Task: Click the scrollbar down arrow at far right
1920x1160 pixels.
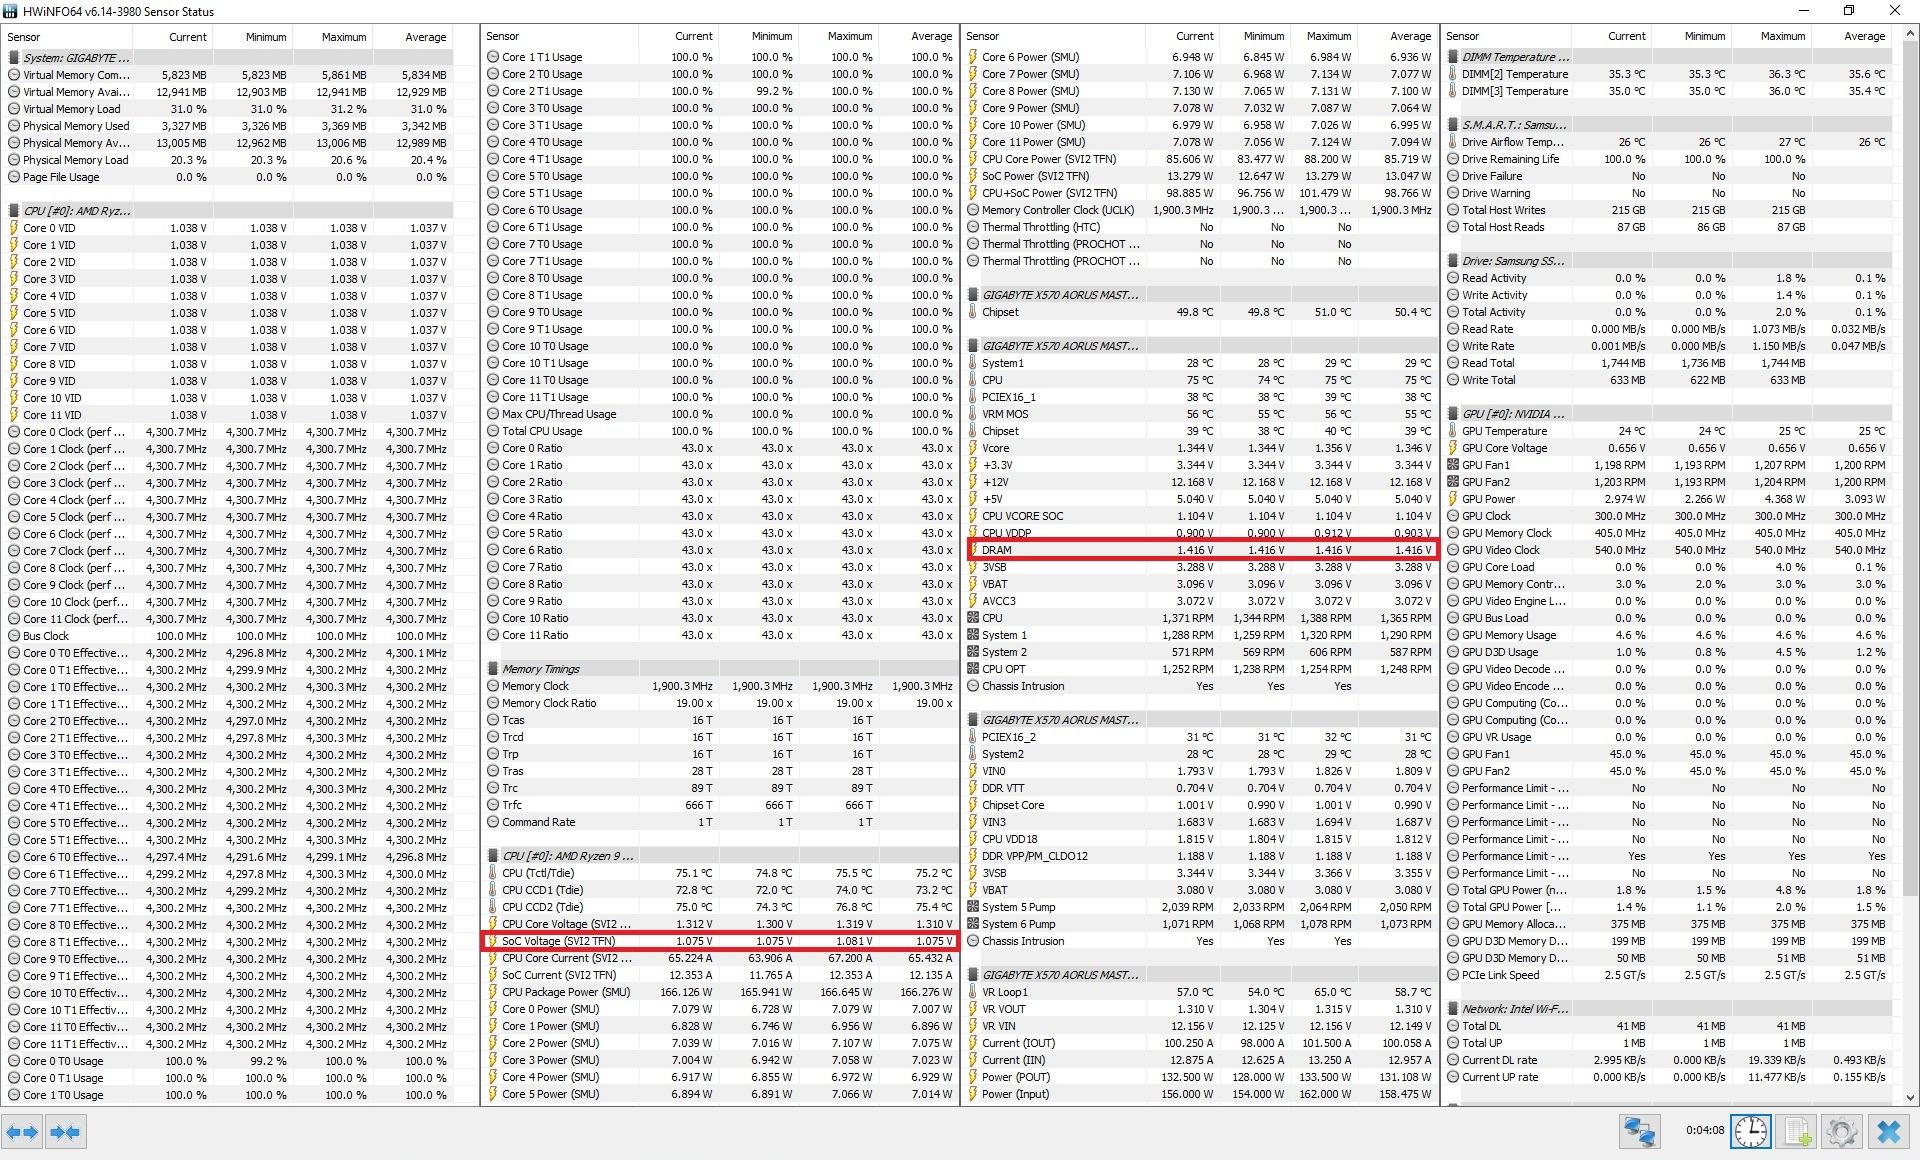Action: [1909, 1098]
